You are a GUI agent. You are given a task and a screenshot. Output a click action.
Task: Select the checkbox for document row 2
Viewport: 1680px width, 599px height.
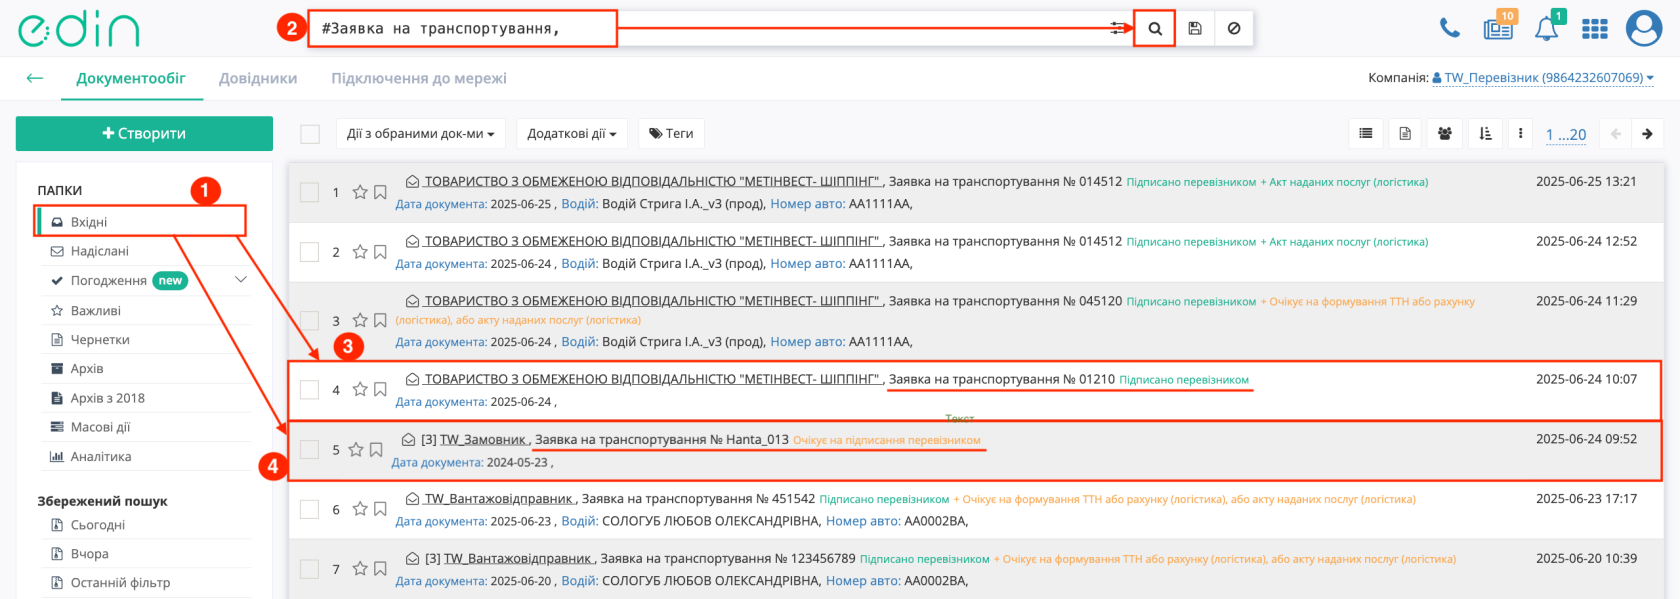(x=310, y=252)
